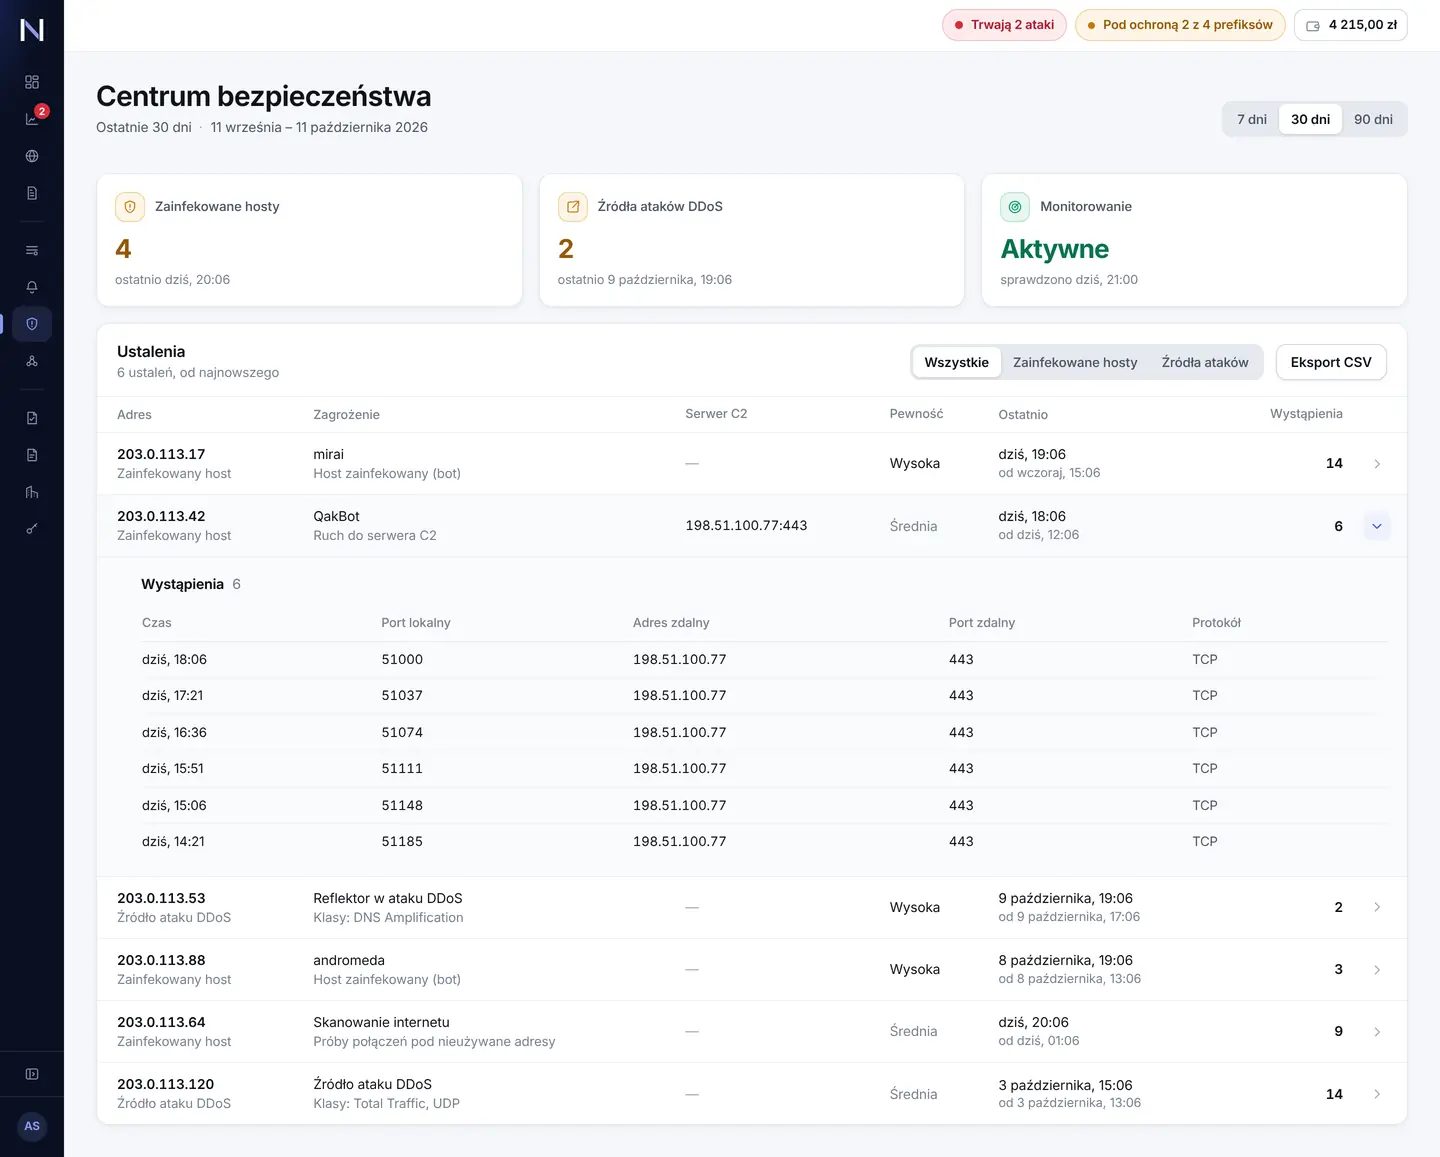Click the dziś, 18:06 occurrence time cell
1440x1157 pixels.
(174, 660)
